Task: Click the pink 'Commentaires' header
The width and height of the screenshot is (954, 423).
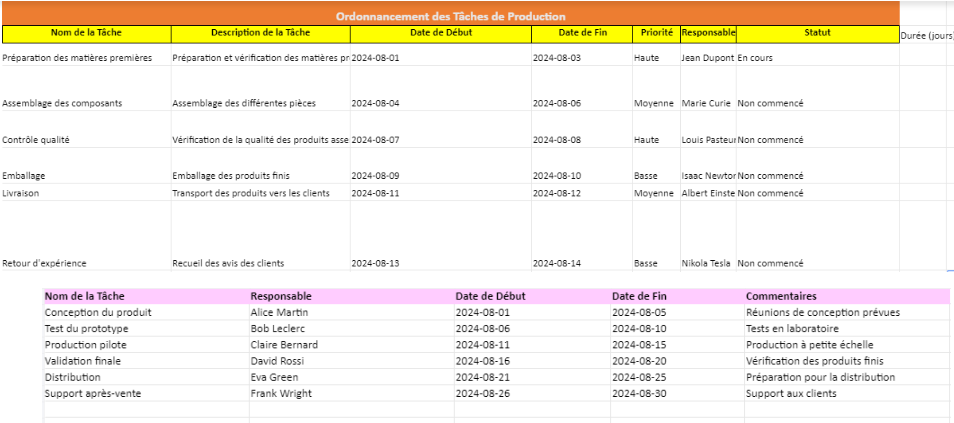Action: [x=847, y=296]
